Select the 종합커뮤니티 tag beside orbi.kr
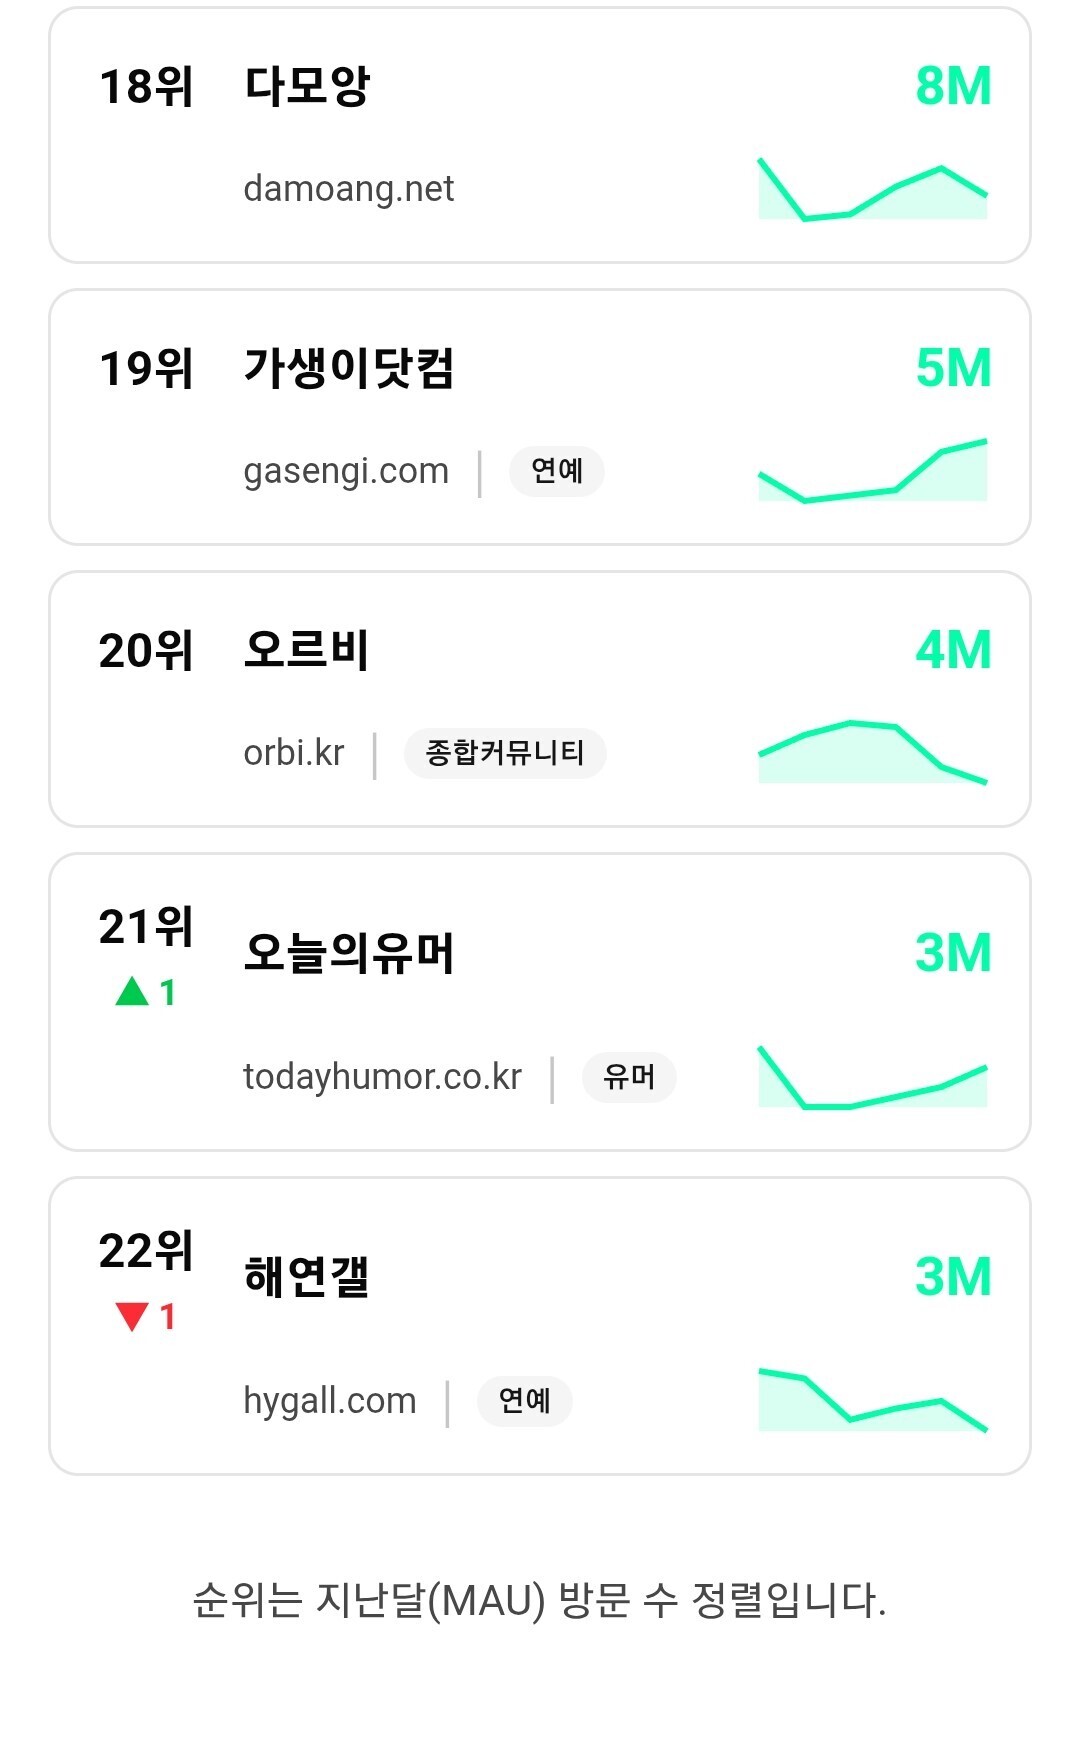Viewport: 1079px width, 1745px height. [x=505, y=753]
